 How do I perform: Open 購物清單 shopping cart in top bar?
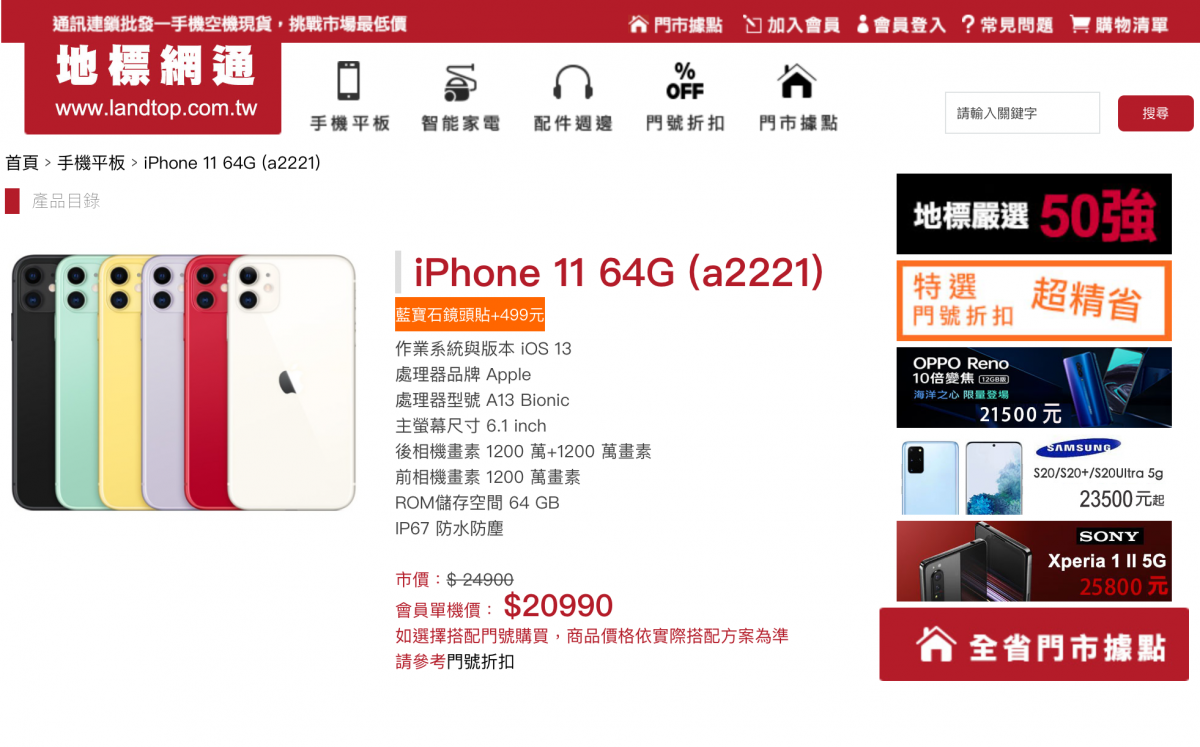(x=1119, y=24)
